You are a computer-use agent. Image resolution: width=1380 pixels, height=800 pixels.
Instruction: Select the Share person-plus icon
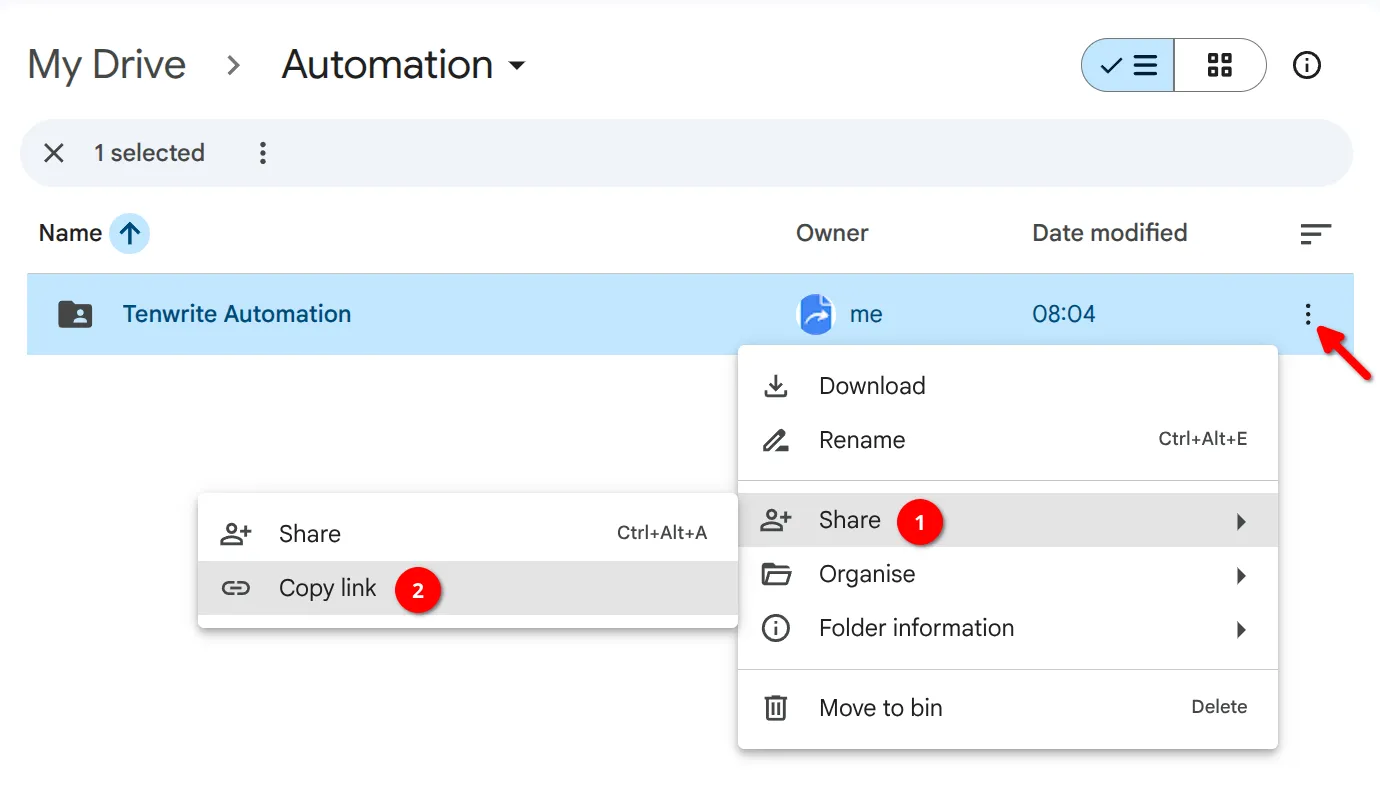coord(776,520)
